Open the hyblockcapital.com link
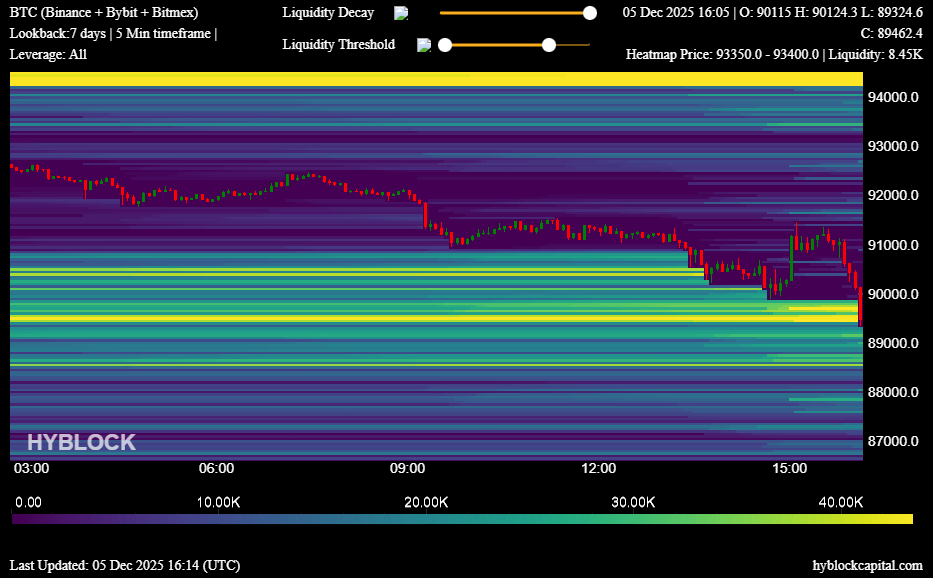 click(867, 565)
